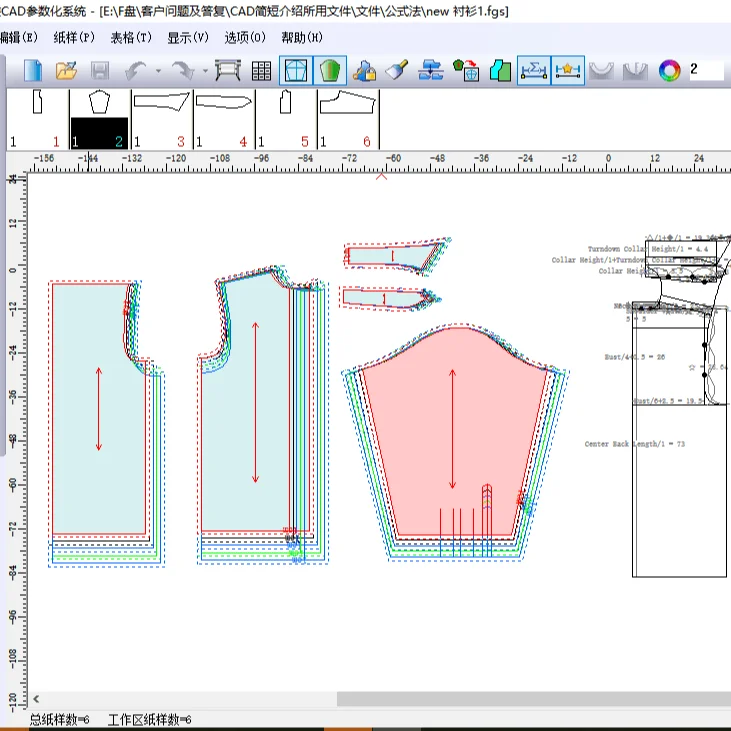Click the input field showing 2

click(707, 70)
